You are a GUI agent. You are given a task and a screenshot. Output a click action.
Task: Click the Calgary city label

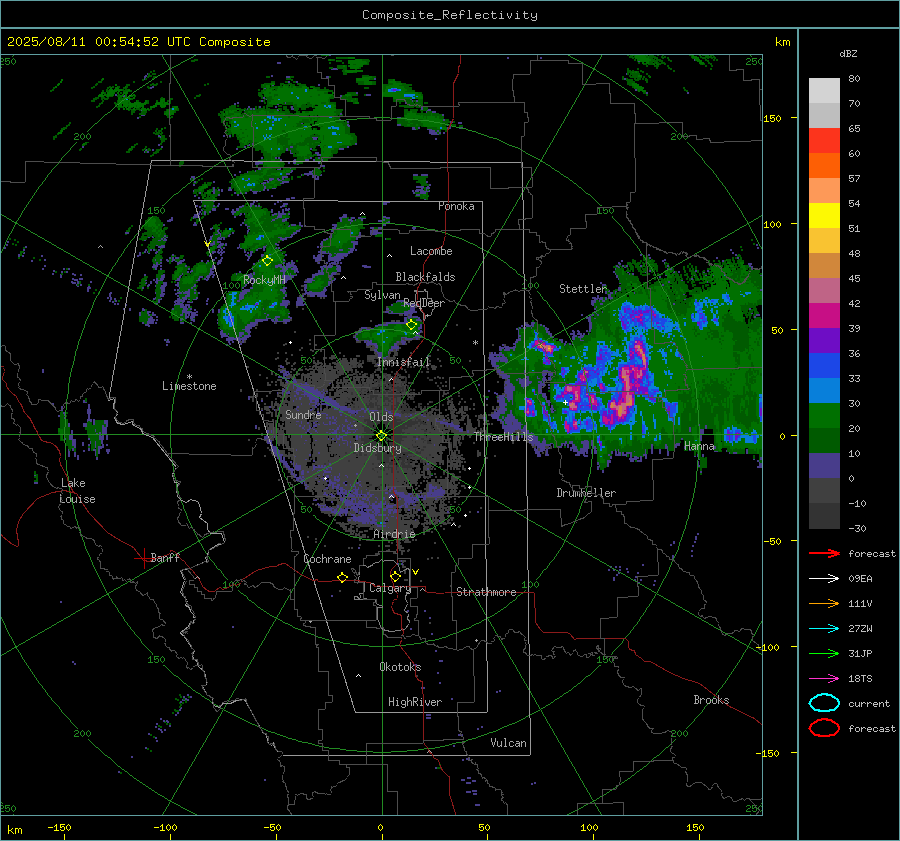(390, 588)
